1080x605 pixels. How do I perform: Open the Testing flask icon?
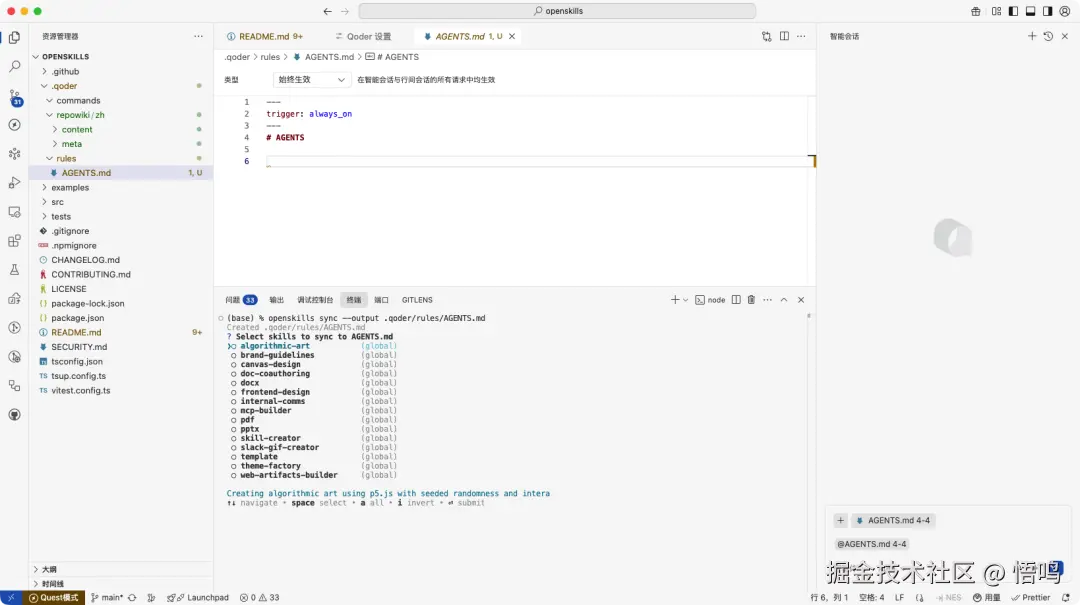[14, 269]
